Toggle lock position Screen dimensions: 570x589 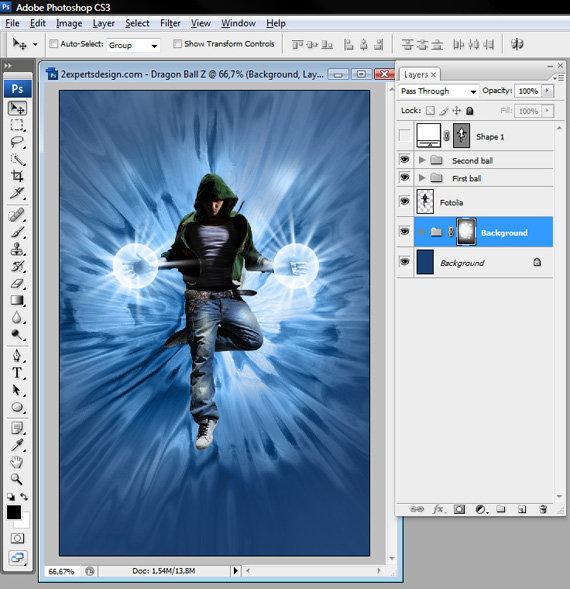[x=457, y=110]
